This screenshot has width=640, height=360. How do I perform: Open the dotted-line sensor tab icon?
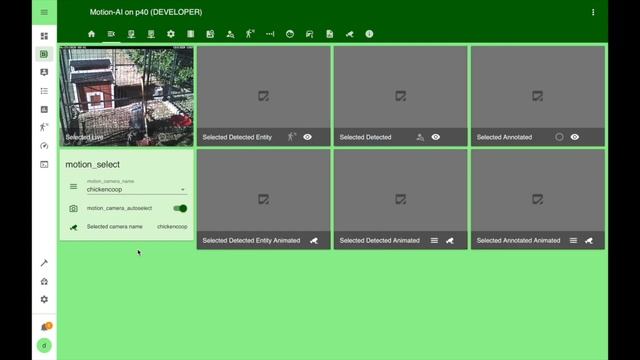click(x=270, y=34)
